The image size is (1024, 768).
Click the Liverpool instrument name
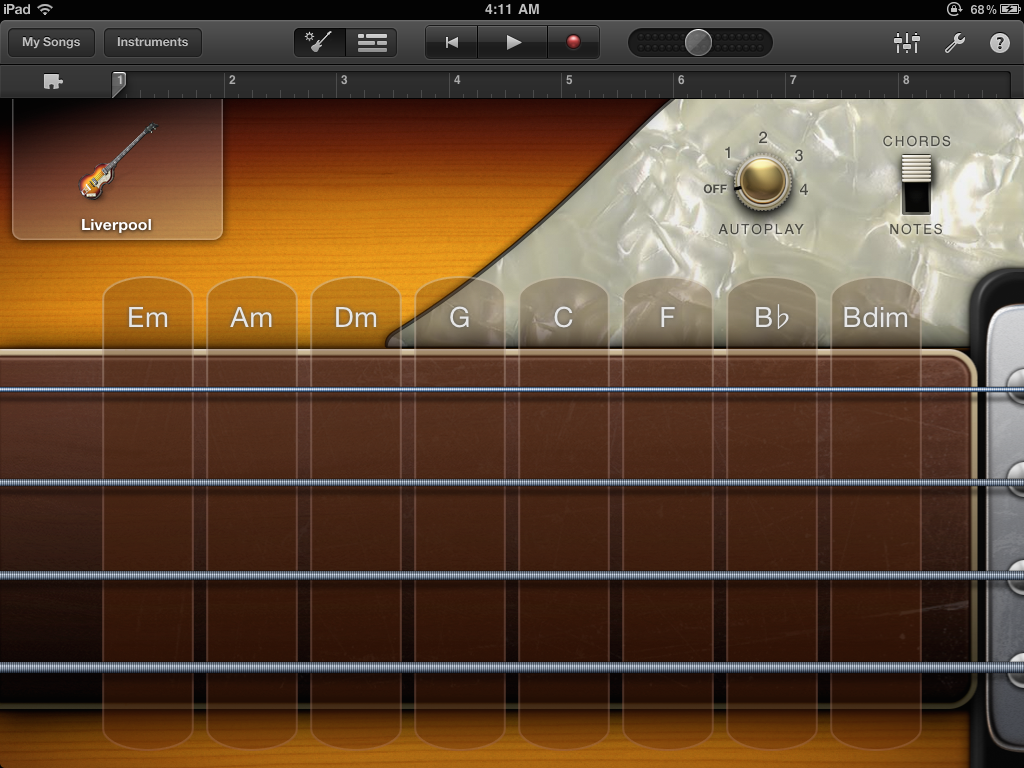(x=116, y=225)
